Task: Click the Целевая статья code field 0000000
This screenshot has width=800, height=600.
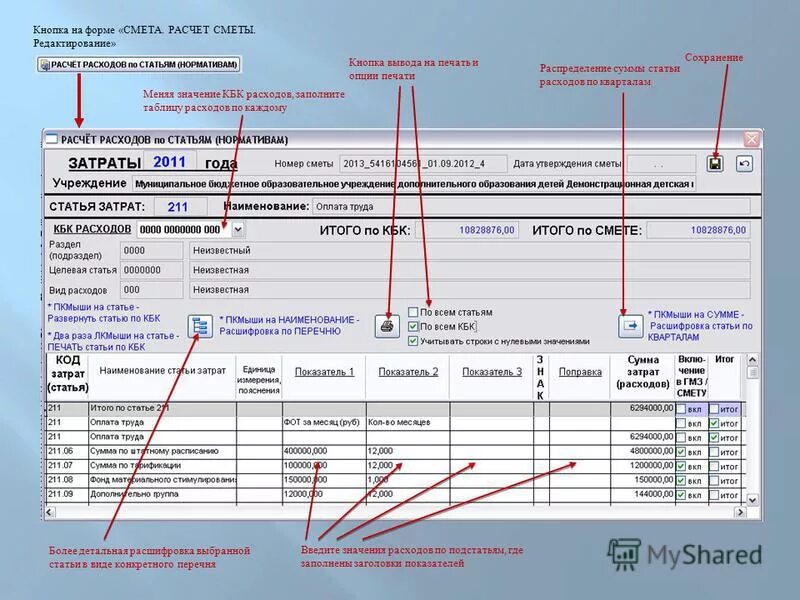Action: point(152,270)
